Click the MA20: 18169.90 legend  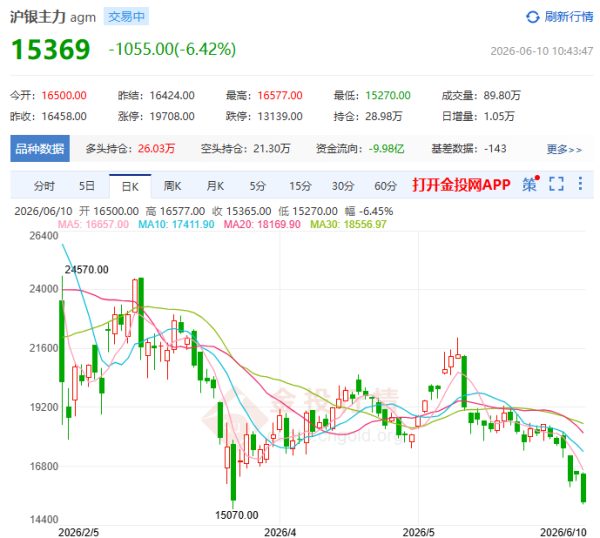[262, 224]
